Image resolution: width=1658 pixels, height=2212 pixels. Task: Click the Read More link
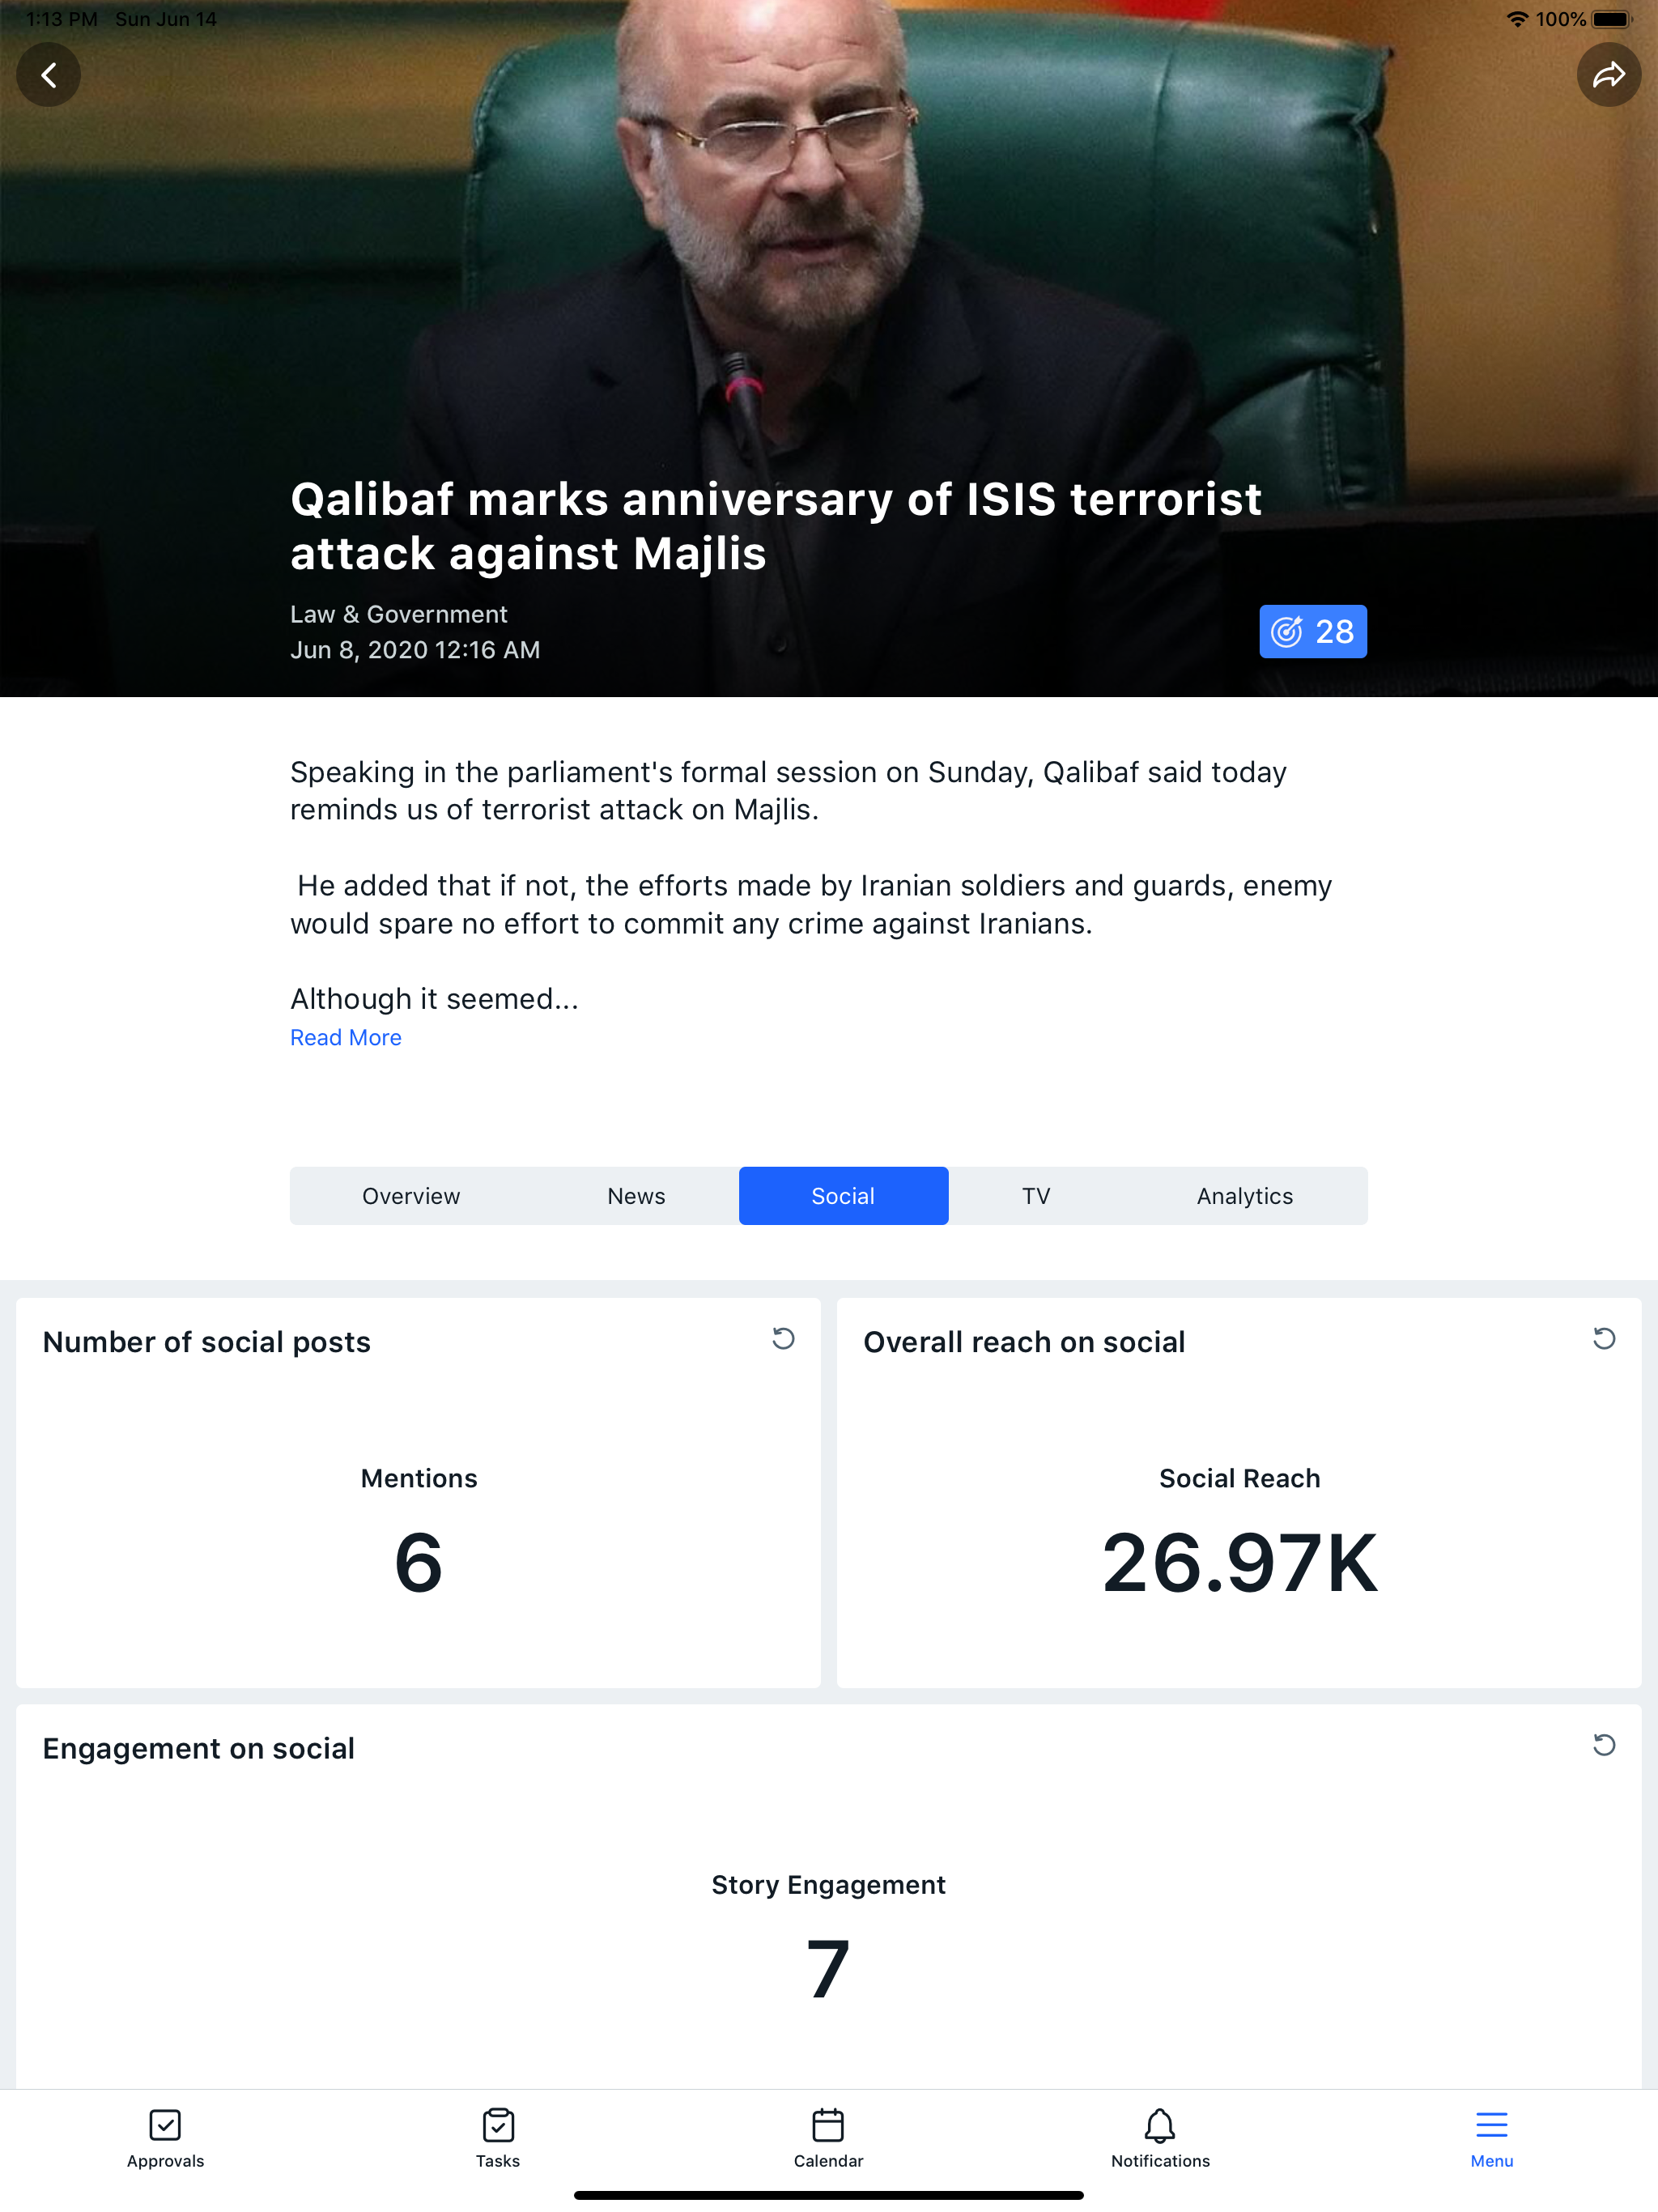tap(346, 1037)
